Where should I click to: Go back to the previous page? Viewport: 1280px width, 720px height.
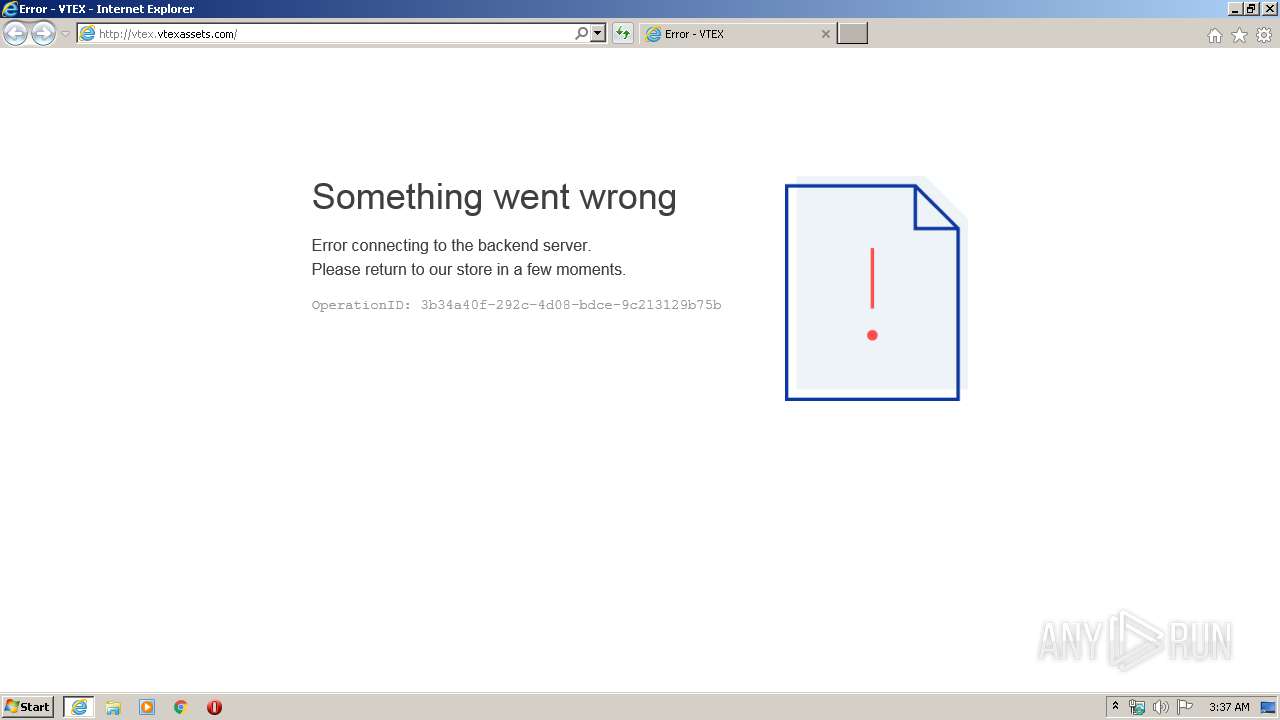[x=16, y=34]
